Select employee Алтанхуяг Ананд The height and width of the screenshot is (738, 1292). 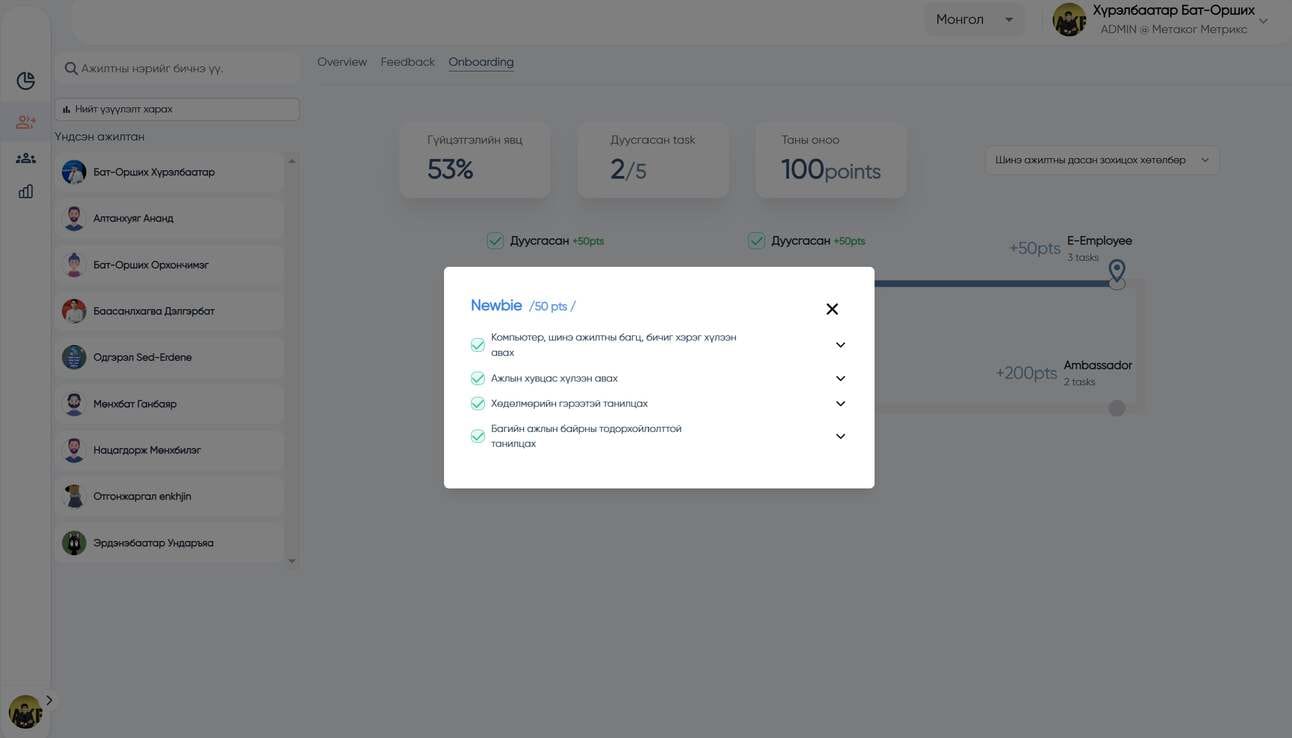[169, 218]
